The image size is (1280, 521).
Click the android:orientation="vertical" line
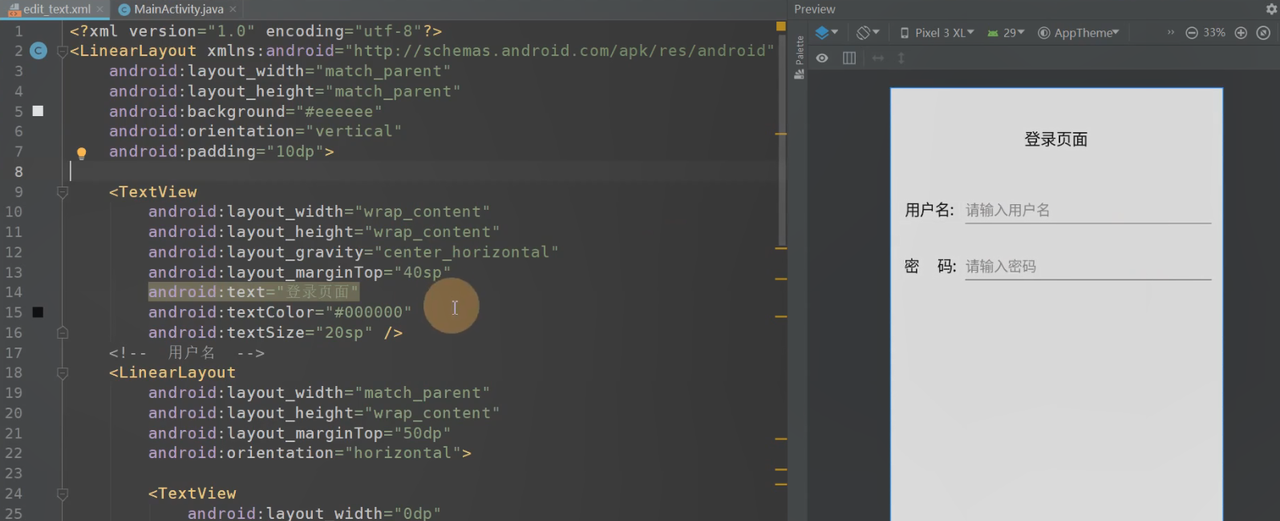pos(255,131)
